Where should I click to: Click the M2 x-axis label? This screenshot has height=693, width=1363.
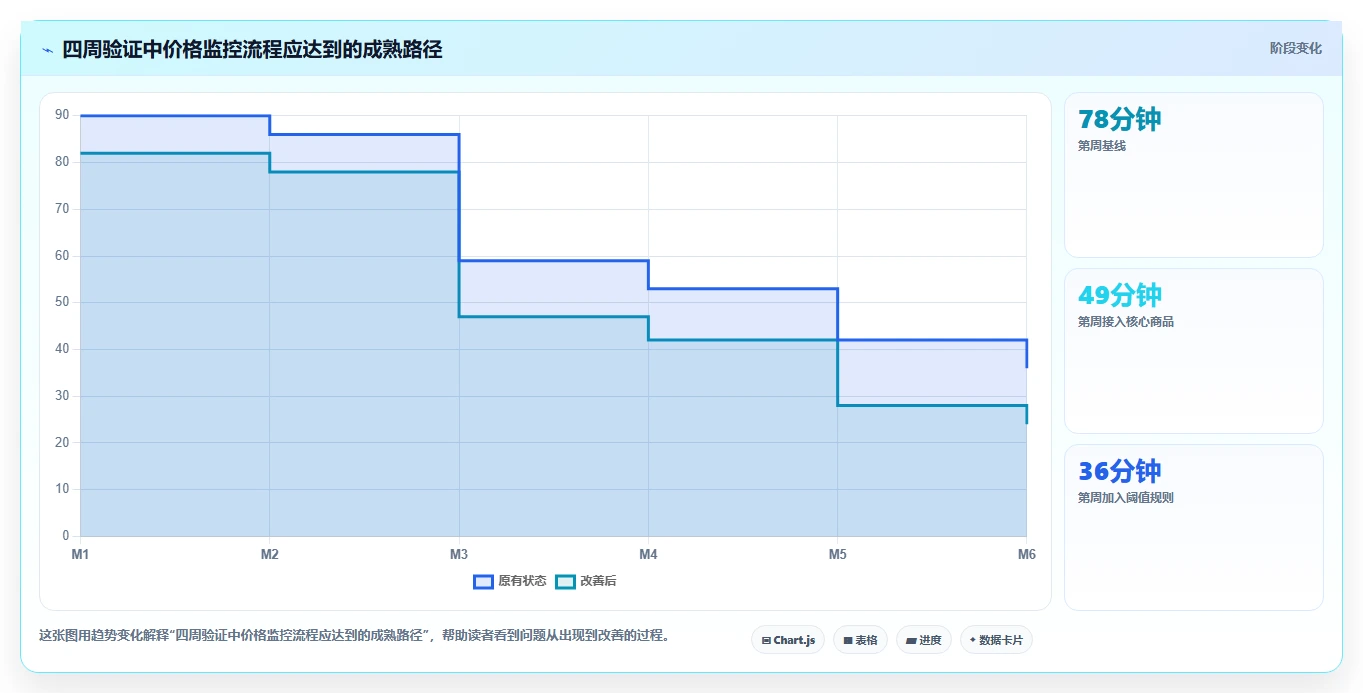269,554
